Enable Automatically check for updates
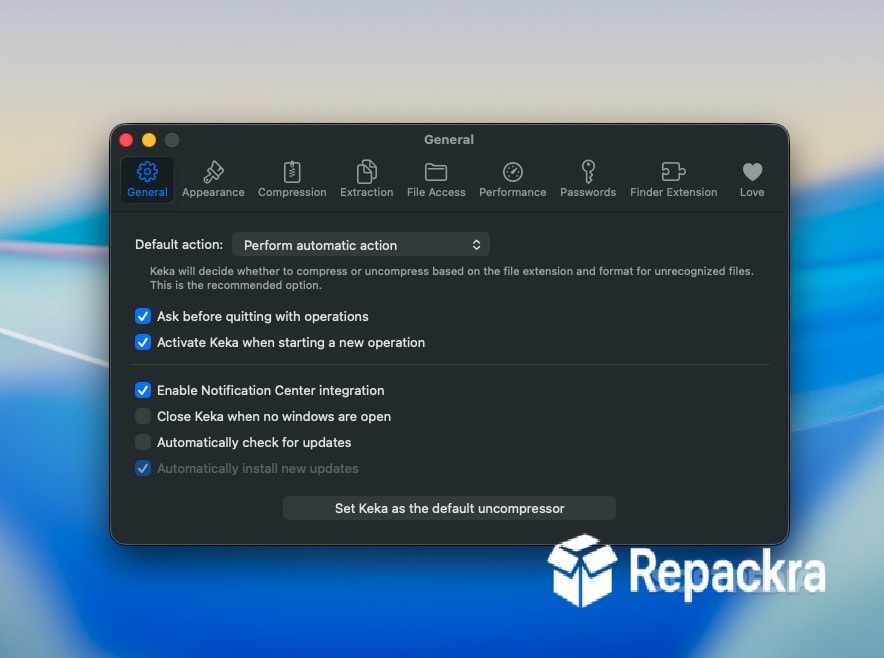This screenshot has height=658, width=884. pos(143,442)
